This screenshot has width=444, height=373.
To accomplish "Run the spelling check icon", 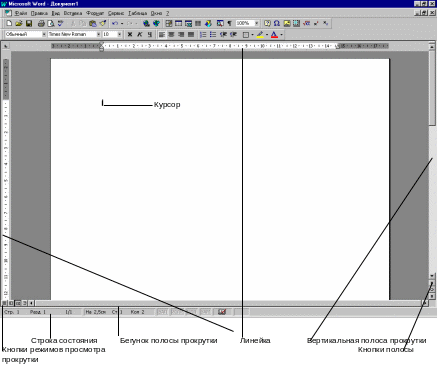I will pyautogui.click(x=60, y=23).
